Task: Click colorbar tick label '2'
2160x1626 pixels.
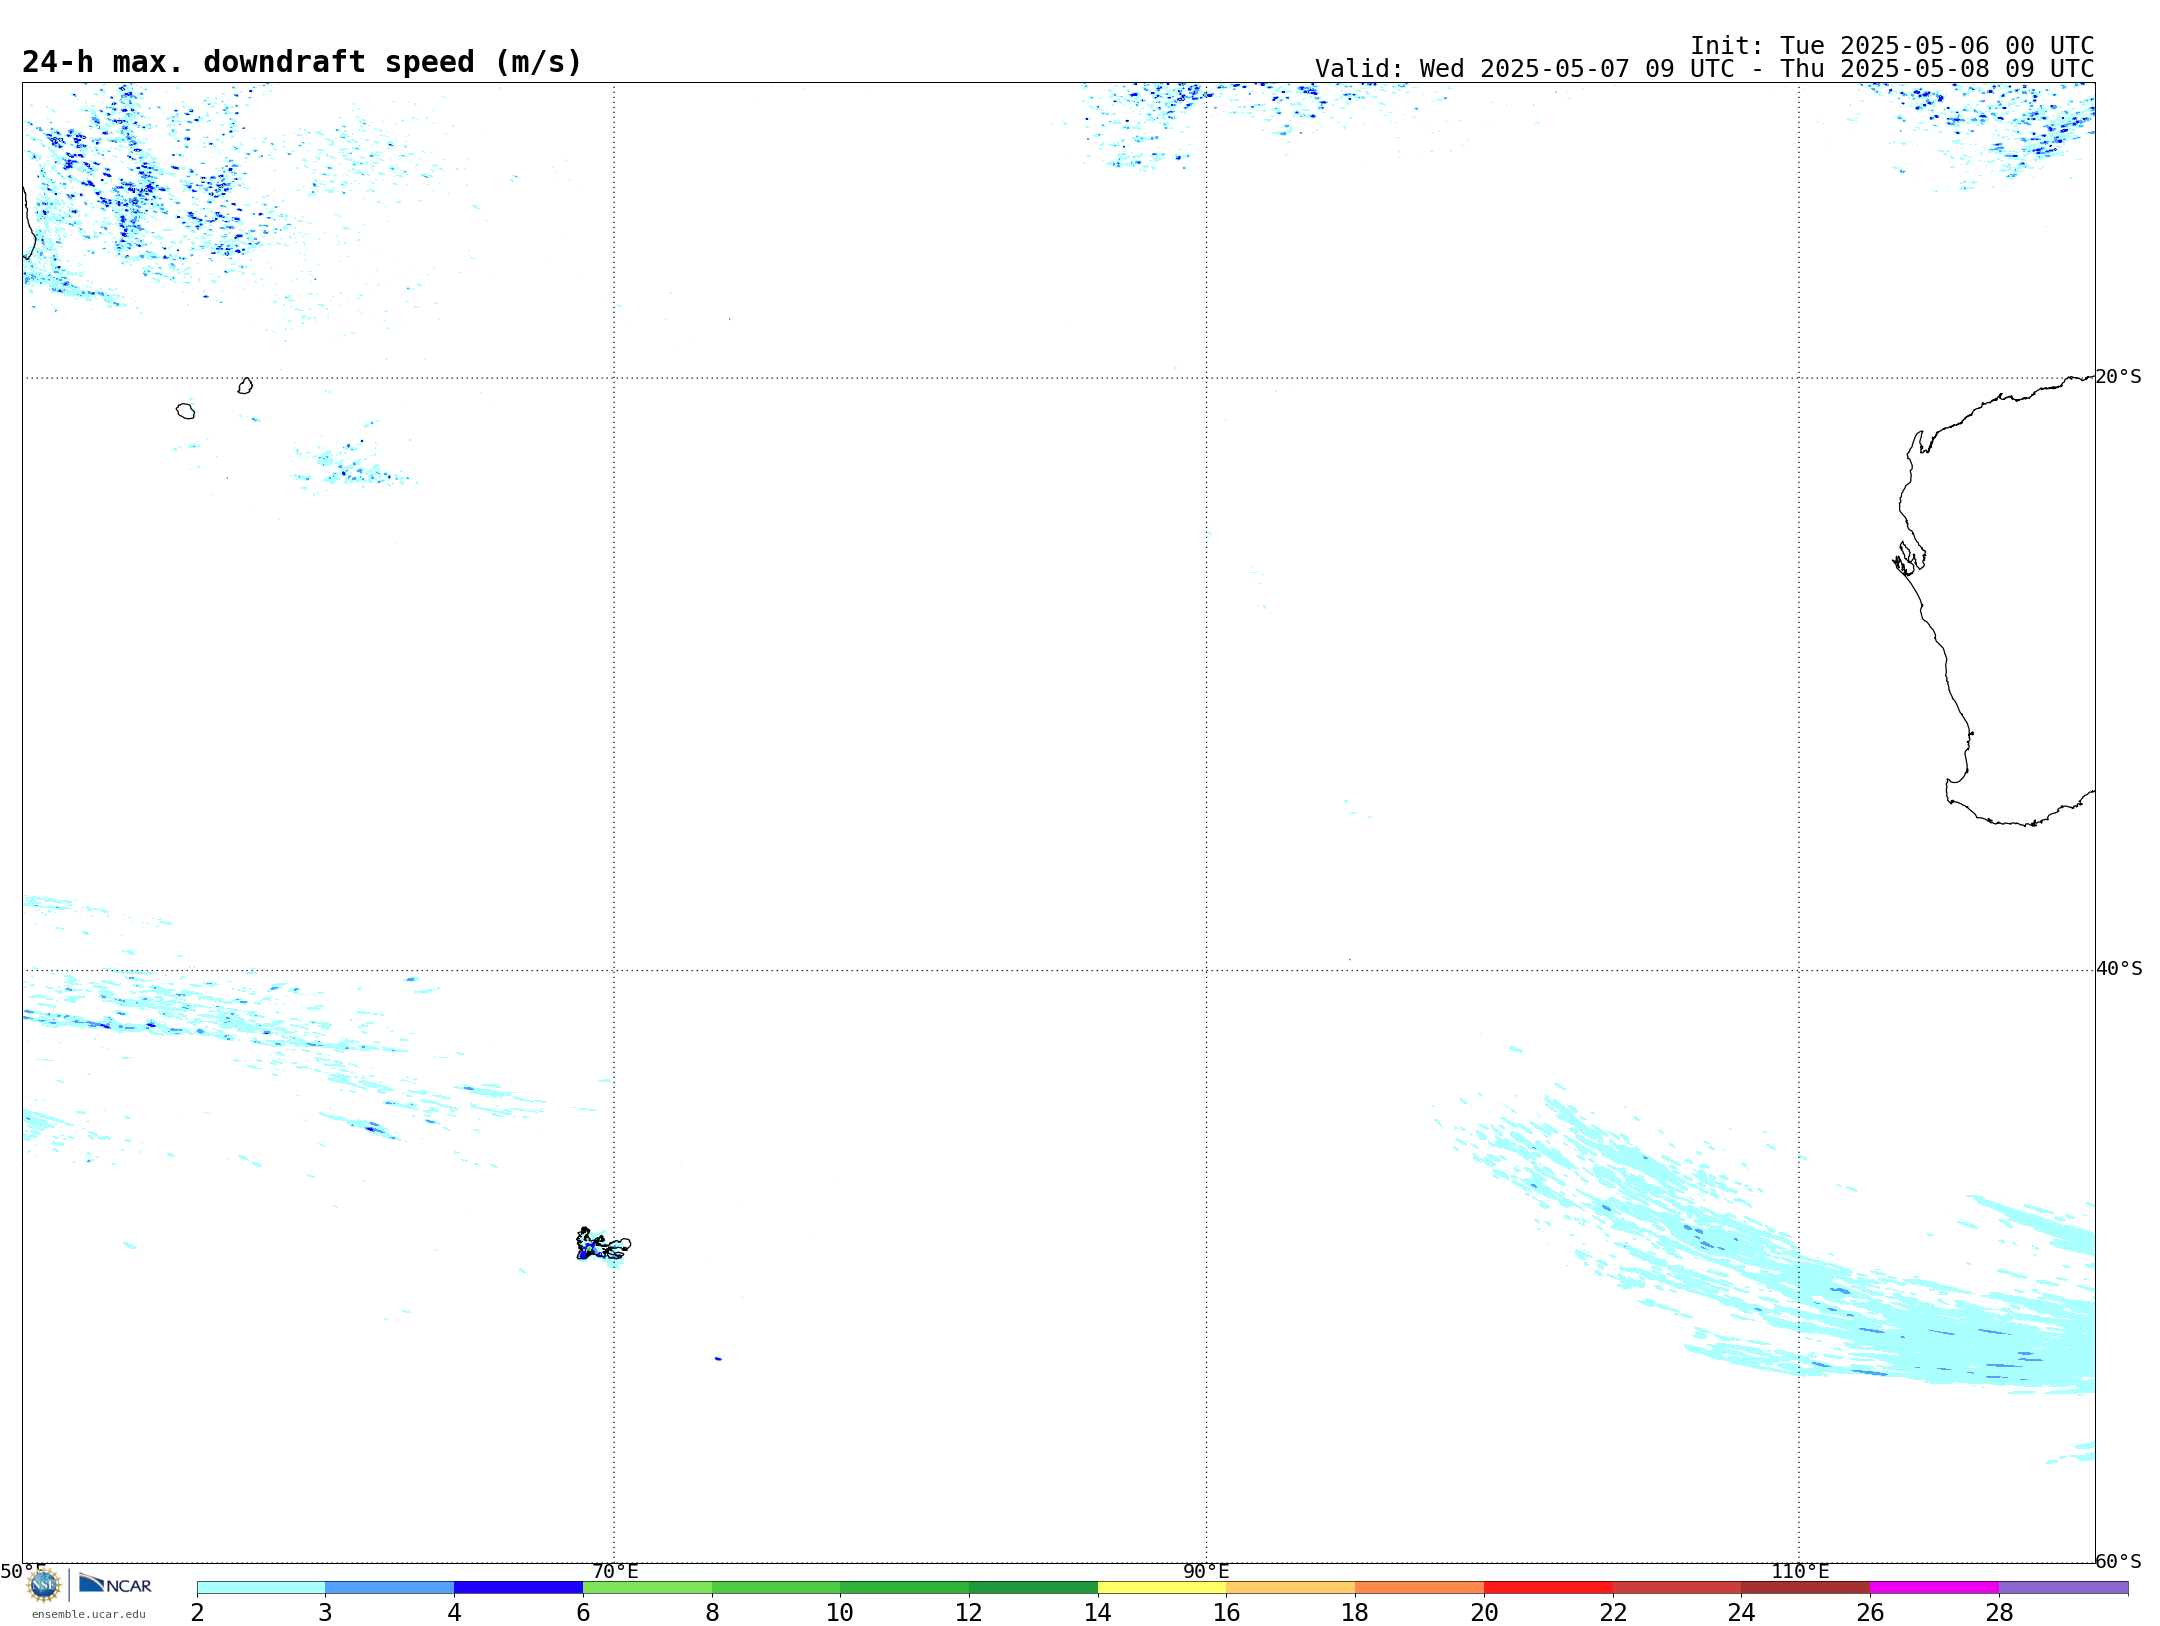Action: coord(197,1612)
